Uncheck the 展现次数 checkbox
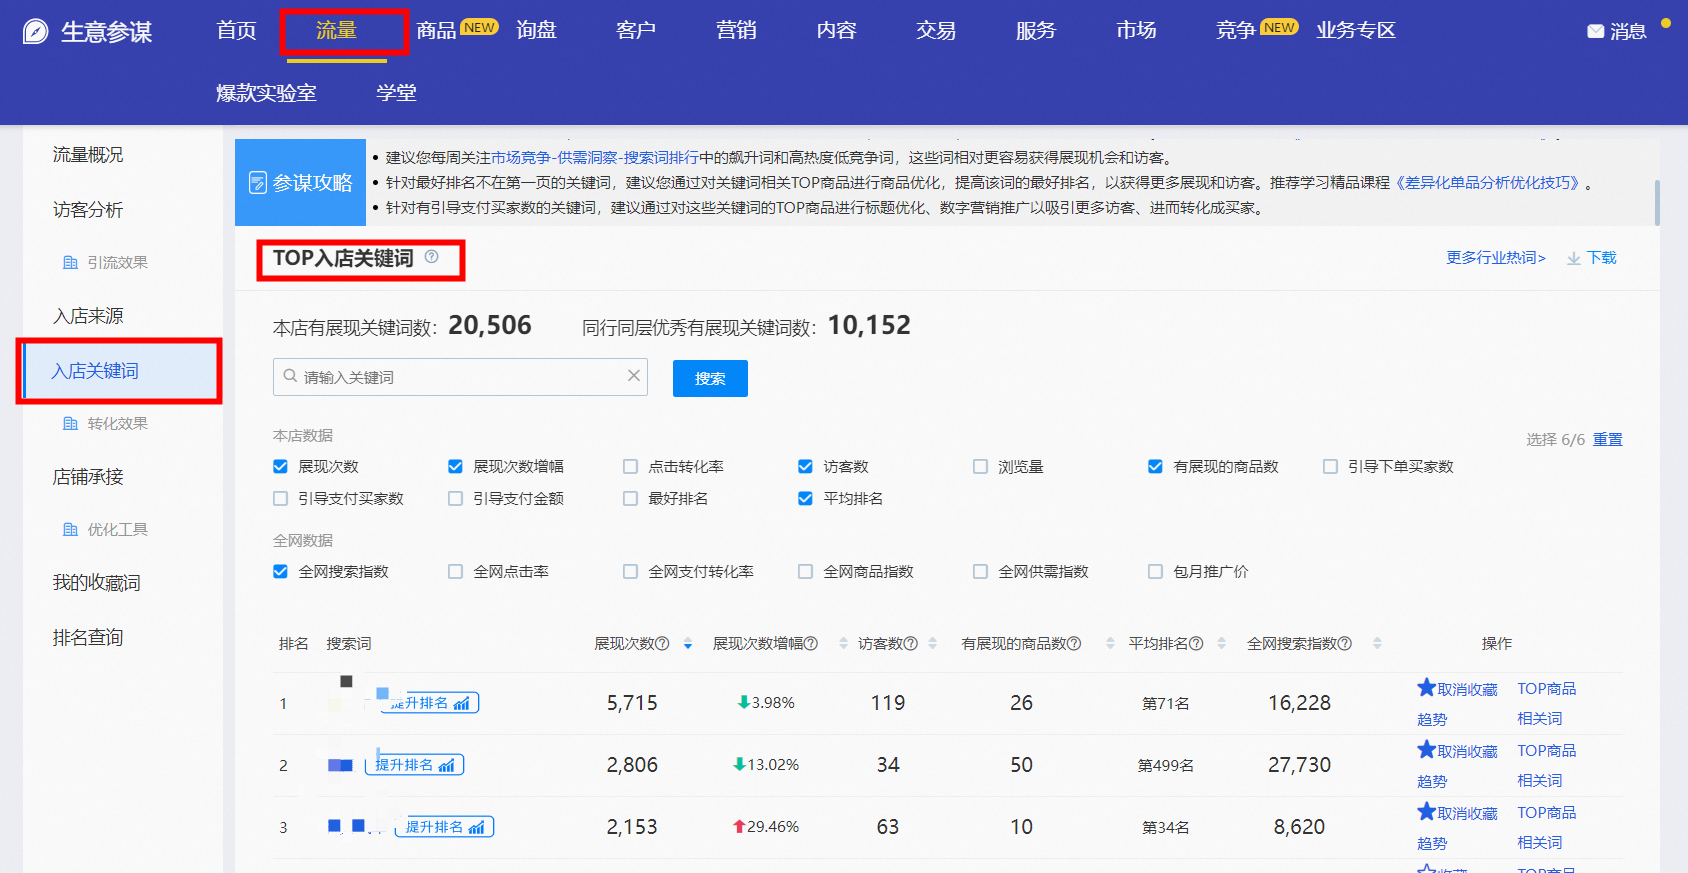The image size is (1688, 873). pos(280,466)
